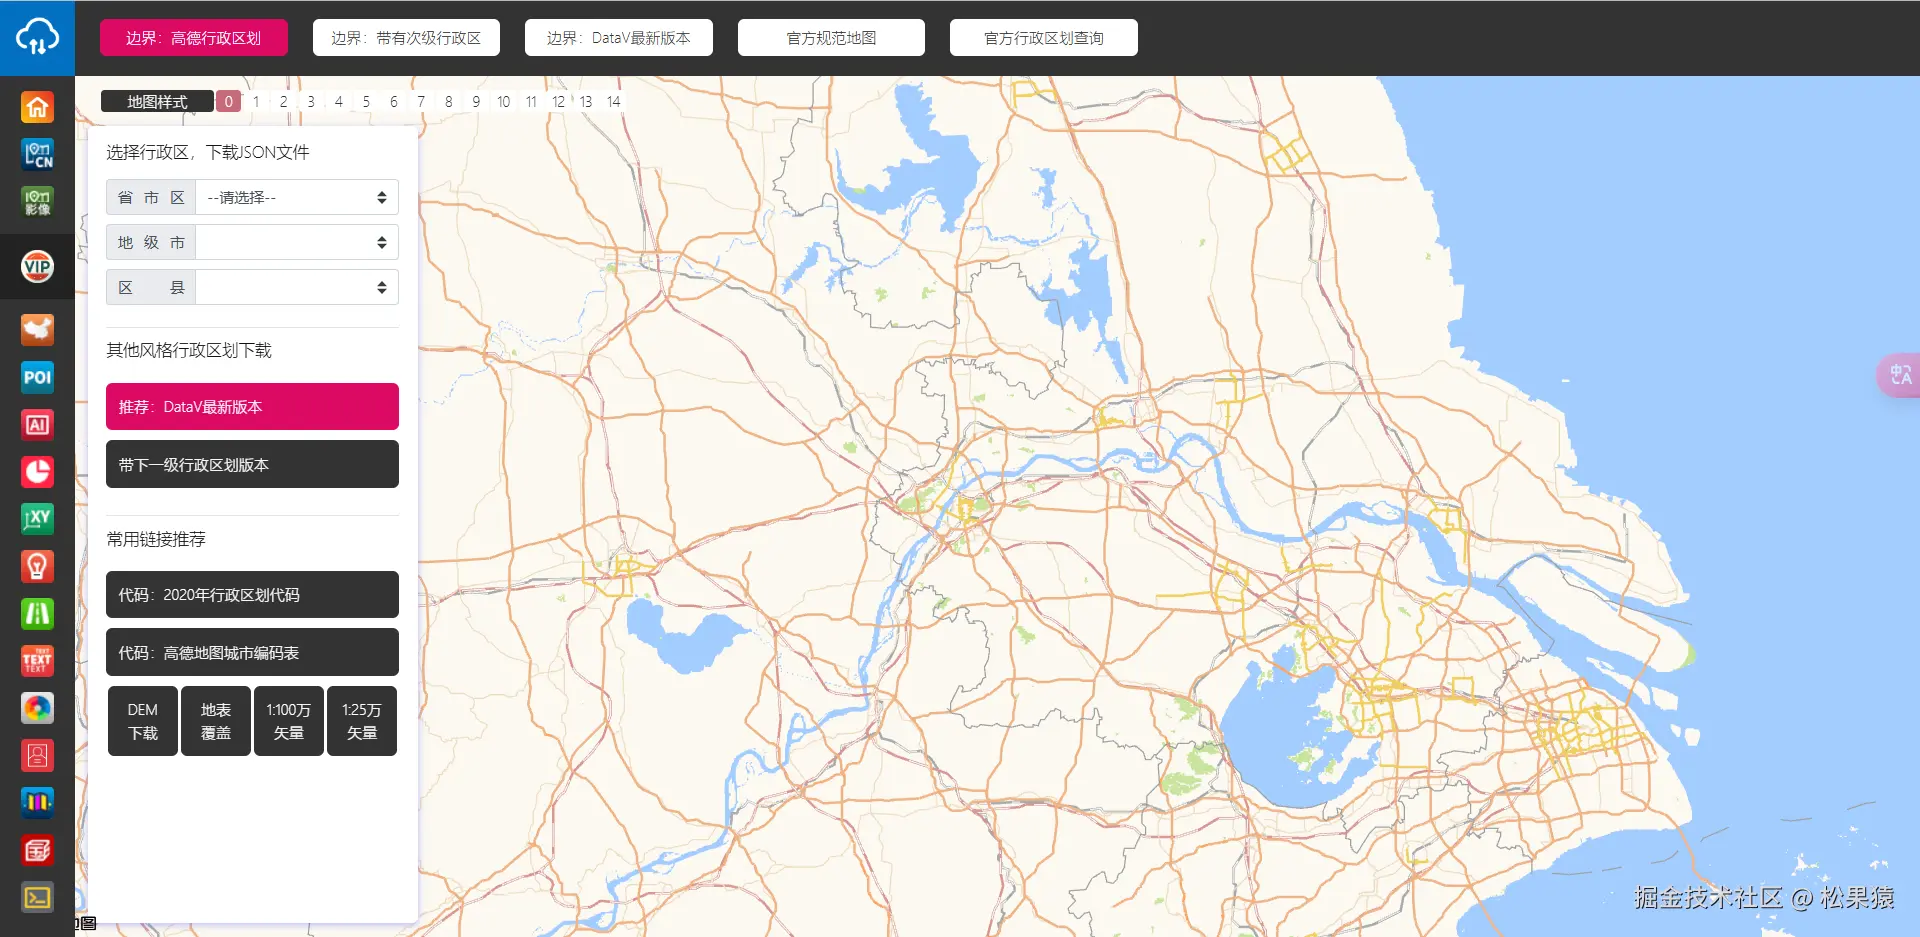Select map style 14
Viewport: 1920px width, 937px height.
pyautogui.click(x=613, y=101)
